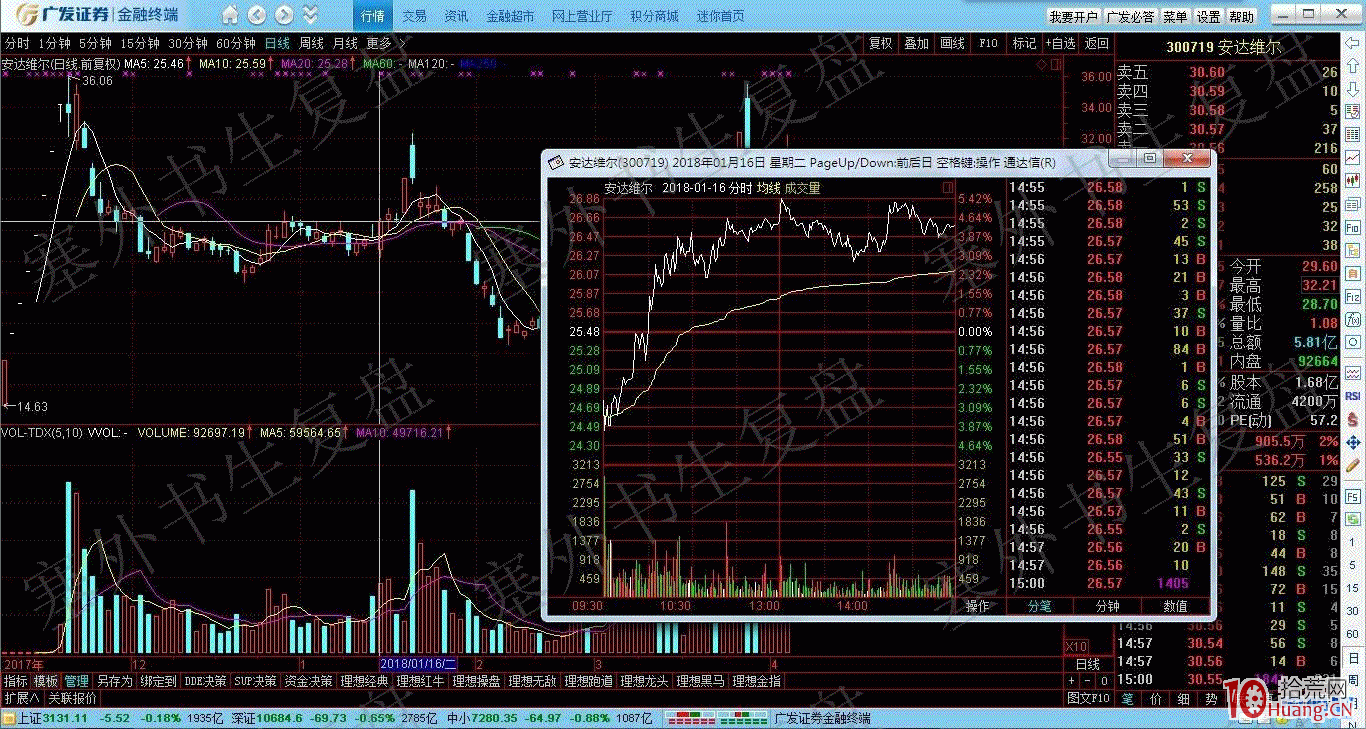The height and width of the screenshot is (729, 1366).
Task: Open the 积分商城 tab
Action: pyautogui.click(x=654, y=16)
